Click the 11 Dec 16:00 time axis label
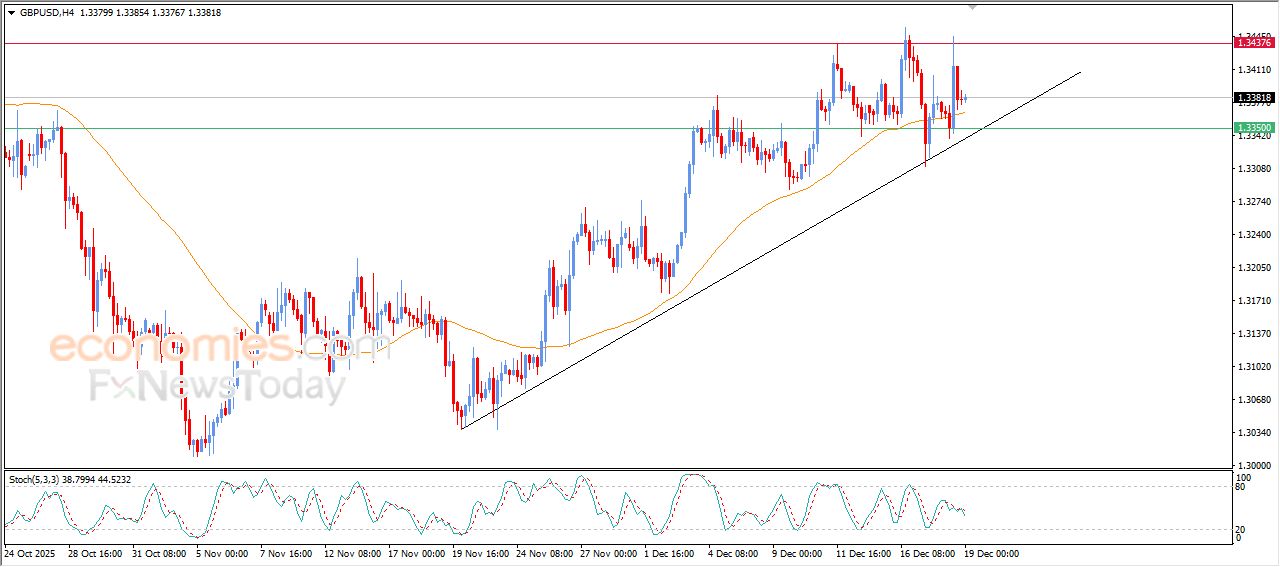Viewport: 1280px width, 567px height. (864, 553)
